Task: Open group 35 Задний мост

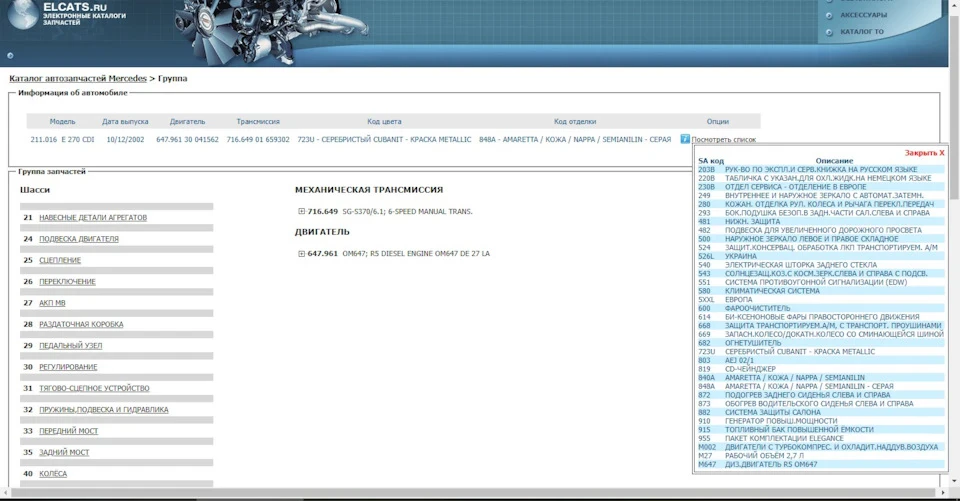Action: click(64, 453)
